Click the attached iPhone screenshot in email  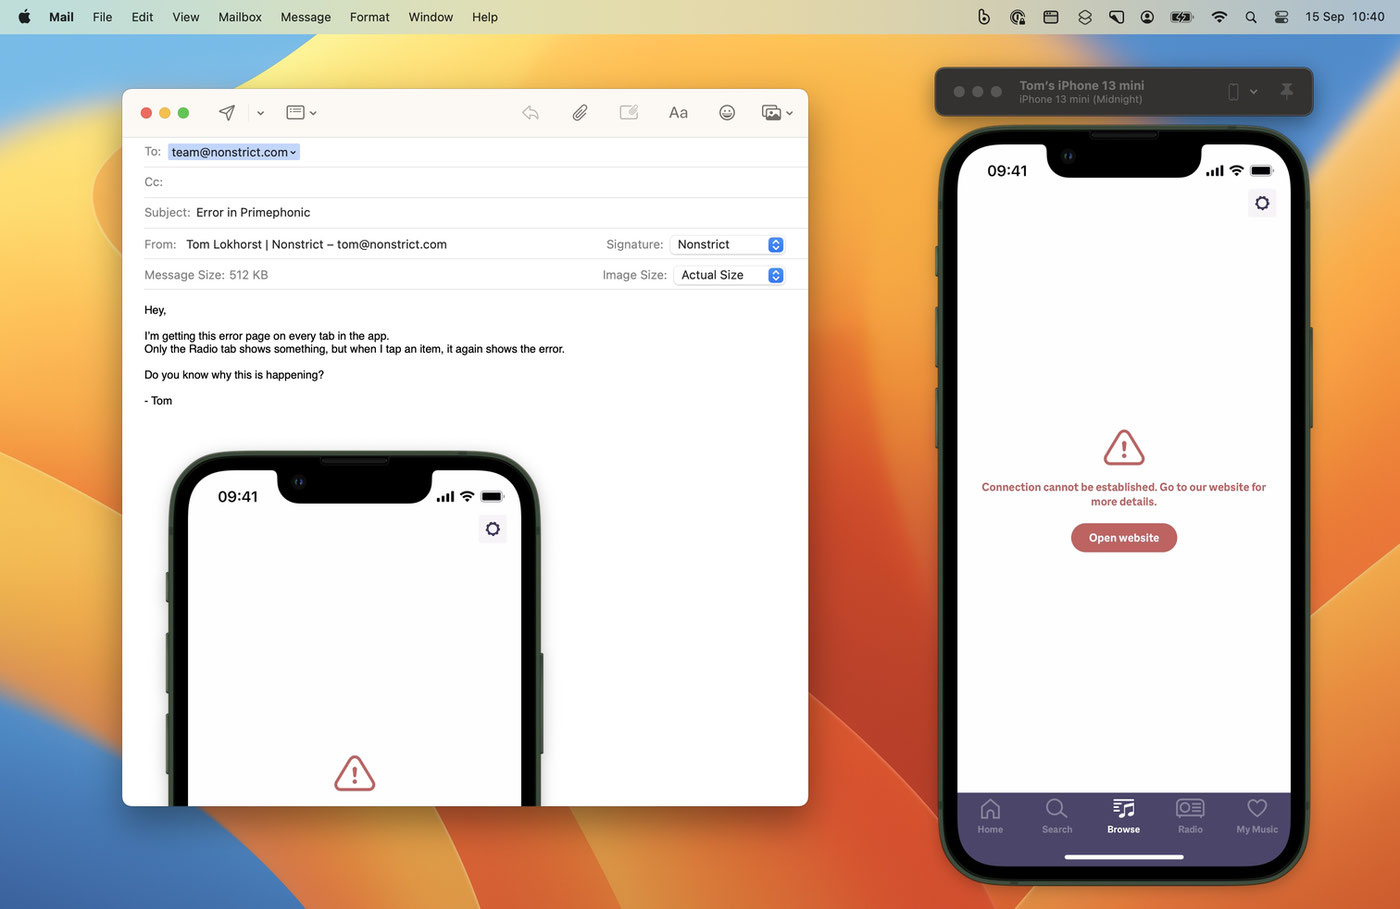pyautogui.click(x=355, y=628)
